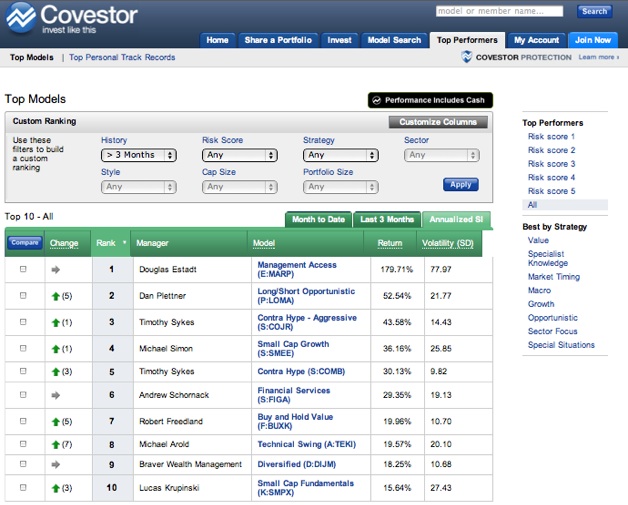Click Michael Simon's green up arrow
This screenshot has height=505, width=628.
pyautogui.click(x=56, y=349)
